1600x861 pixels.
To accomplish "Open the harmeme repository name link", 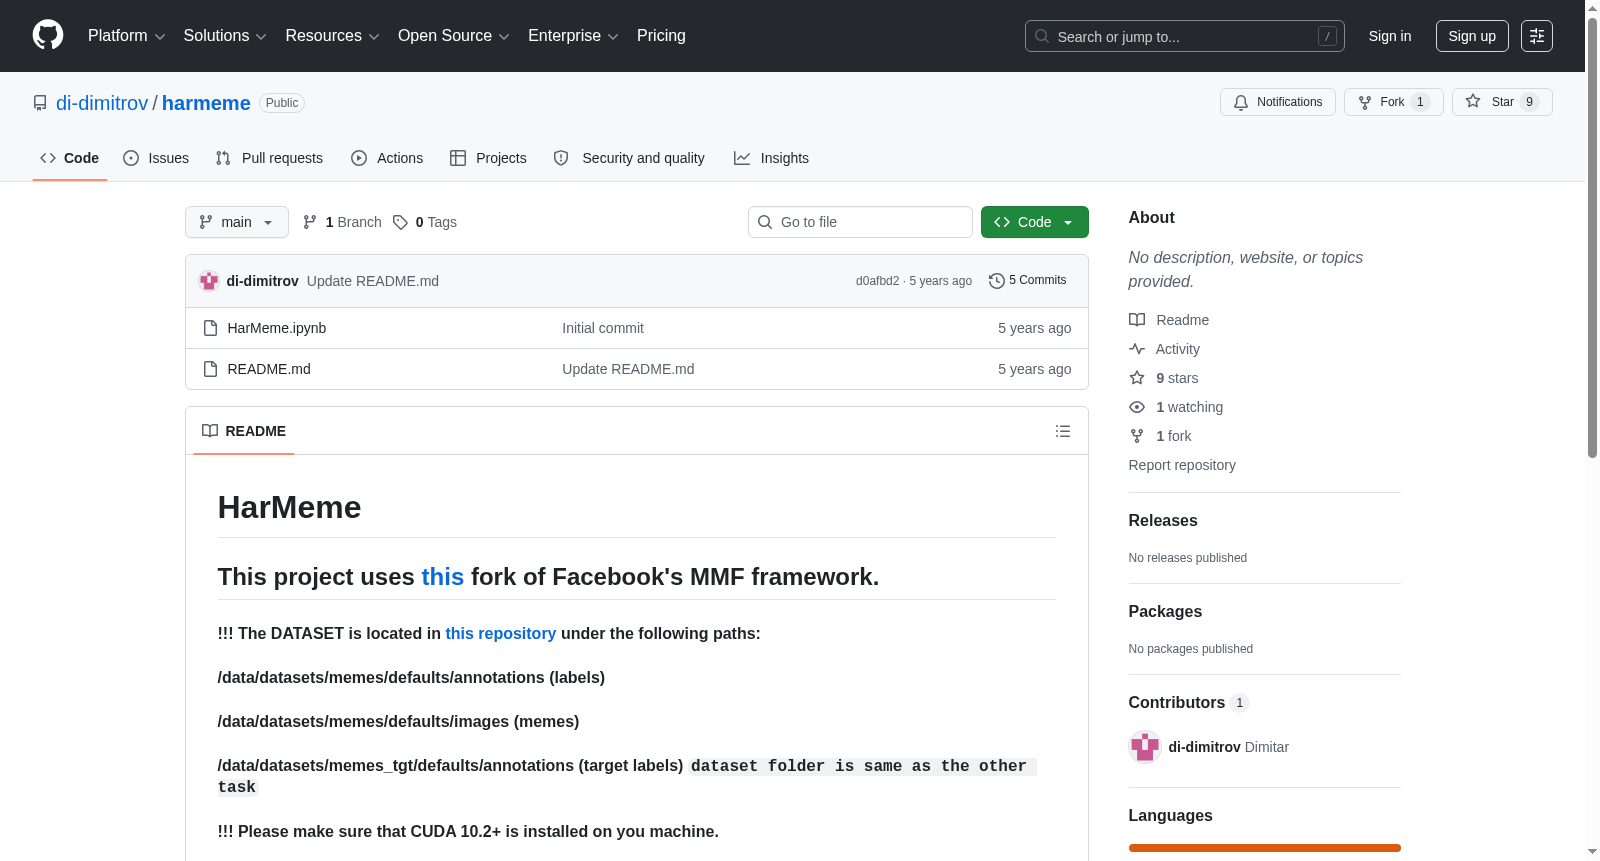I will [x=206, y=103].
